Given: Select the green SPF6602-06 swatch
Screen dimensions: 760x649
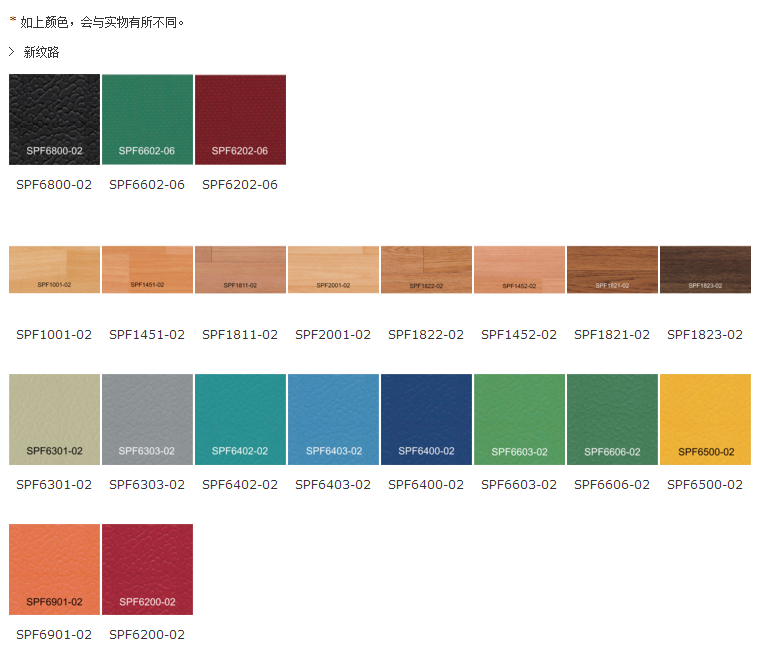Looking at the screenshot, I should [147, 119].
